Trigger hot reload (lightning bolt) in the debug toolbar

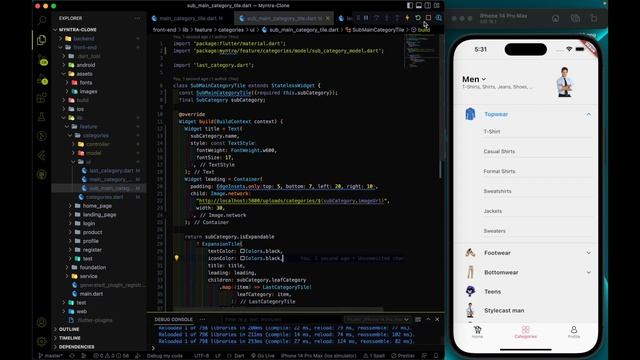pos(407,18)
